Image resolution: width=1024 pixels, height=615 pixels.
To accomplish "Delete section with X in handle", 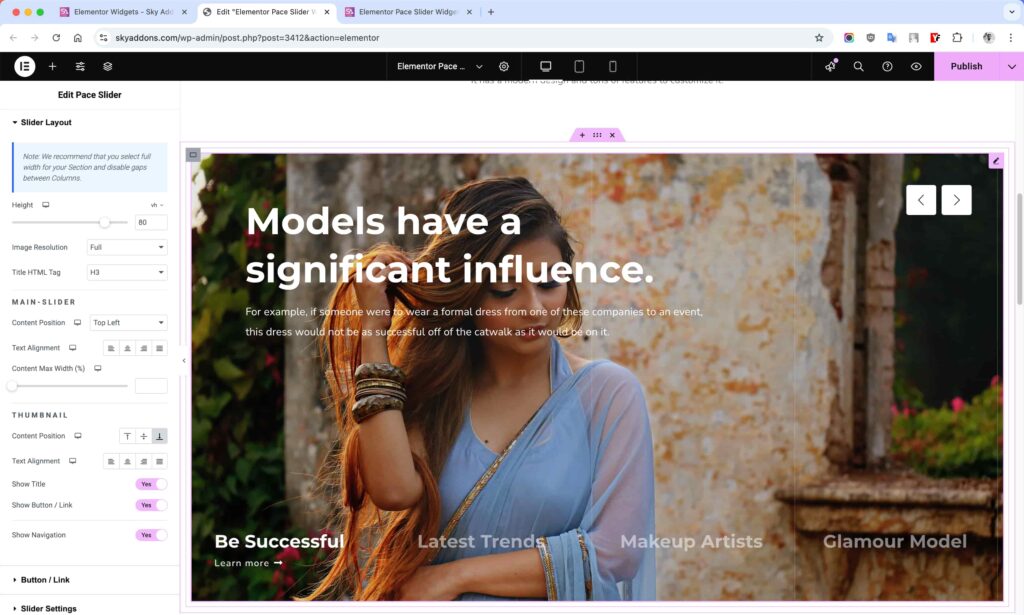I will point(612,135).
